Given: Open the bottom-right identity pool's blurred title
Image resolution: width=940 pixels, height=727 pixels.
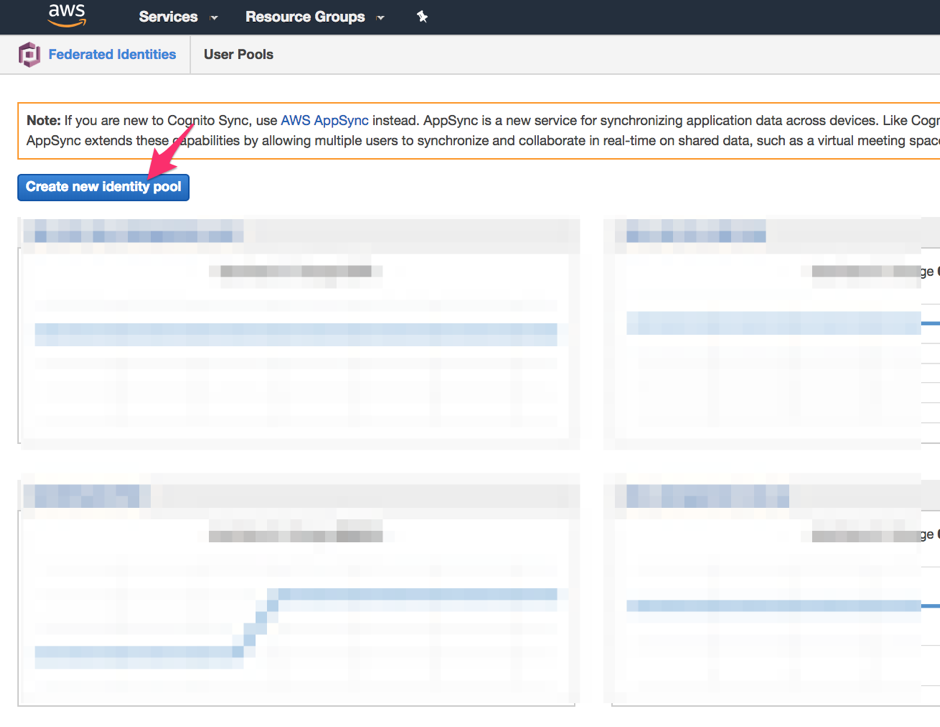Looking at the screenshot, I should tap(707, 496).
